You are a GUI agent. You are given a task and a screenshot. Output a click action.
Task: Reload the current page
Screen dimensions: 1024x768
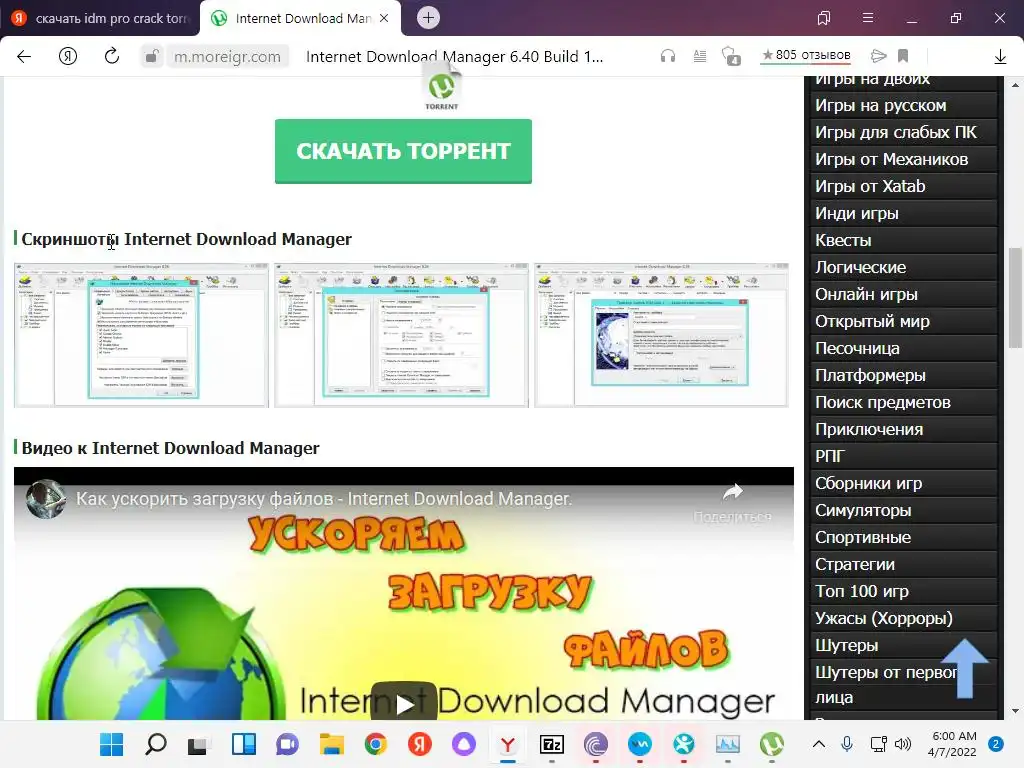coord(112,56)
